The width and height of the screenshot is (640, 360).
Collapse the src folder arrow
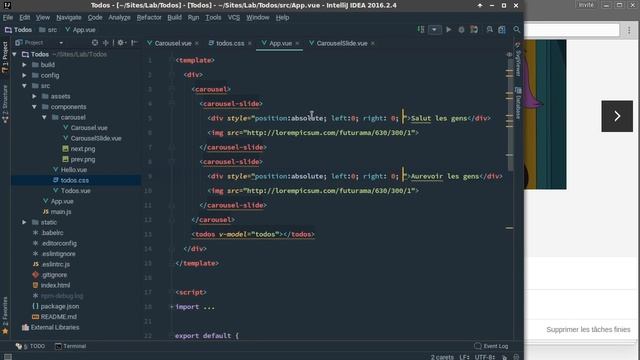click(24, 86)
